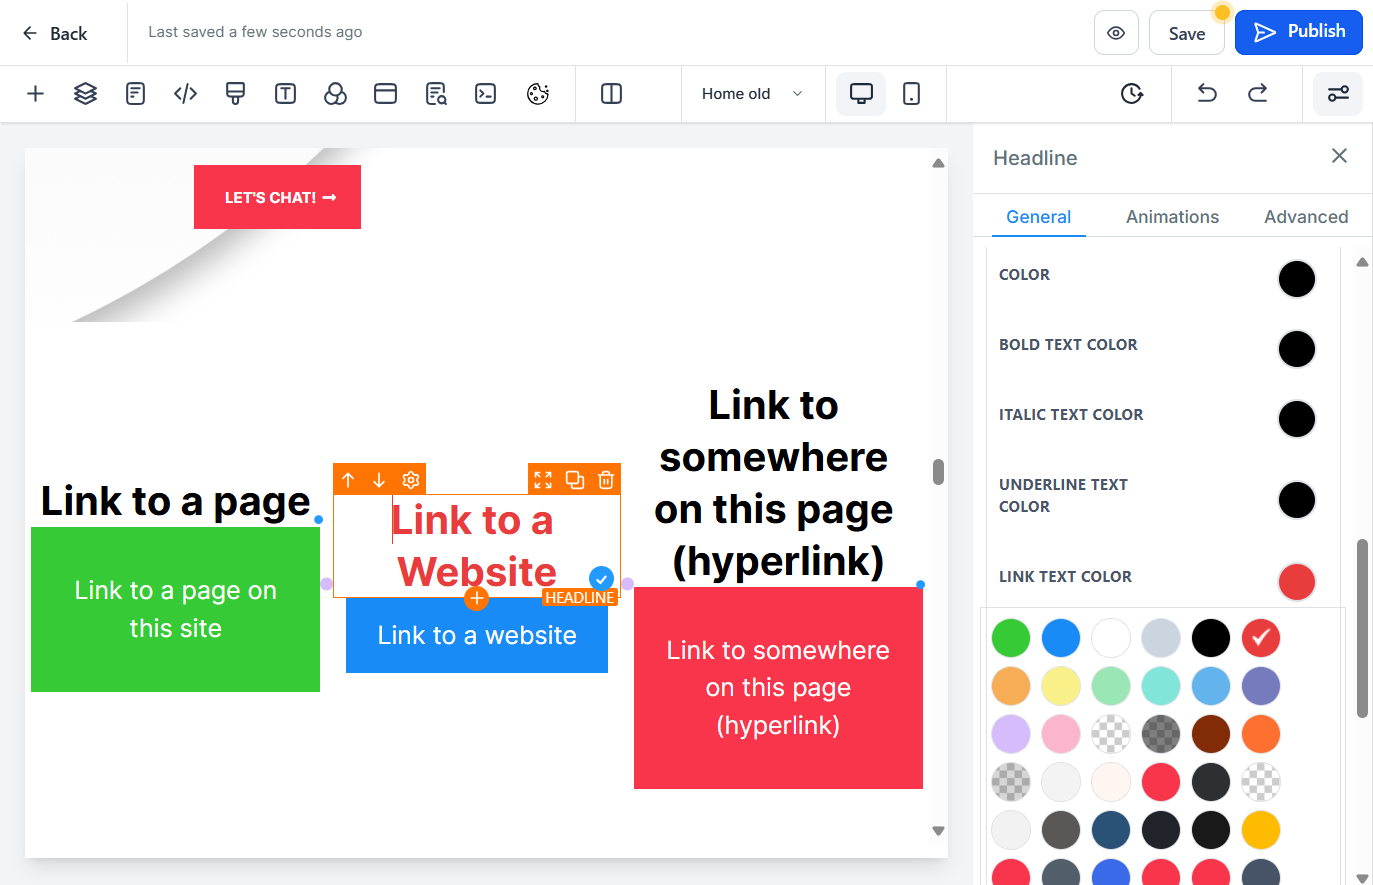Viewport: 1373px width, 885px height.
Task: Click the LET'S CHAT! button
Action: [277, 197]
